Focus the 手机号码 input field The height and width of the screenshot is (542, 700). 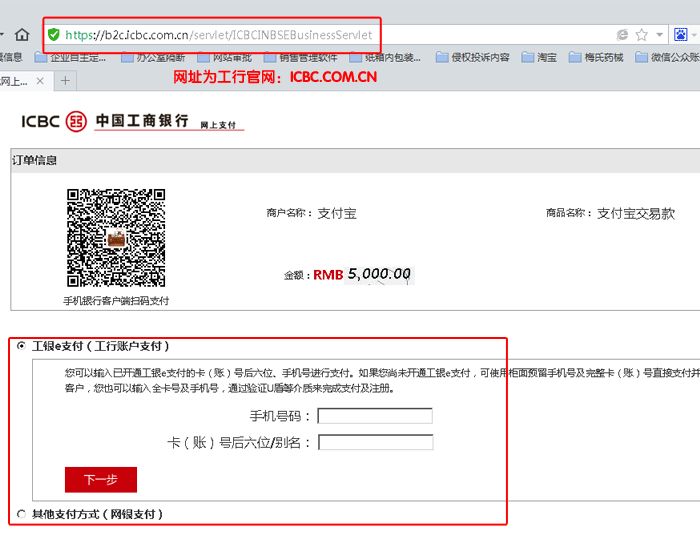(x=375, y=416)
